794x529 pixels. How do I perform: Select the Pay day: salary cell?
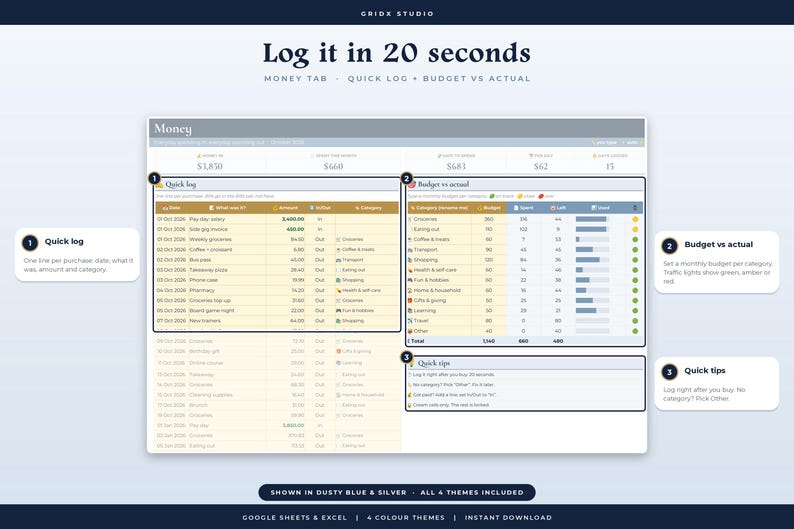pos(207,219)
